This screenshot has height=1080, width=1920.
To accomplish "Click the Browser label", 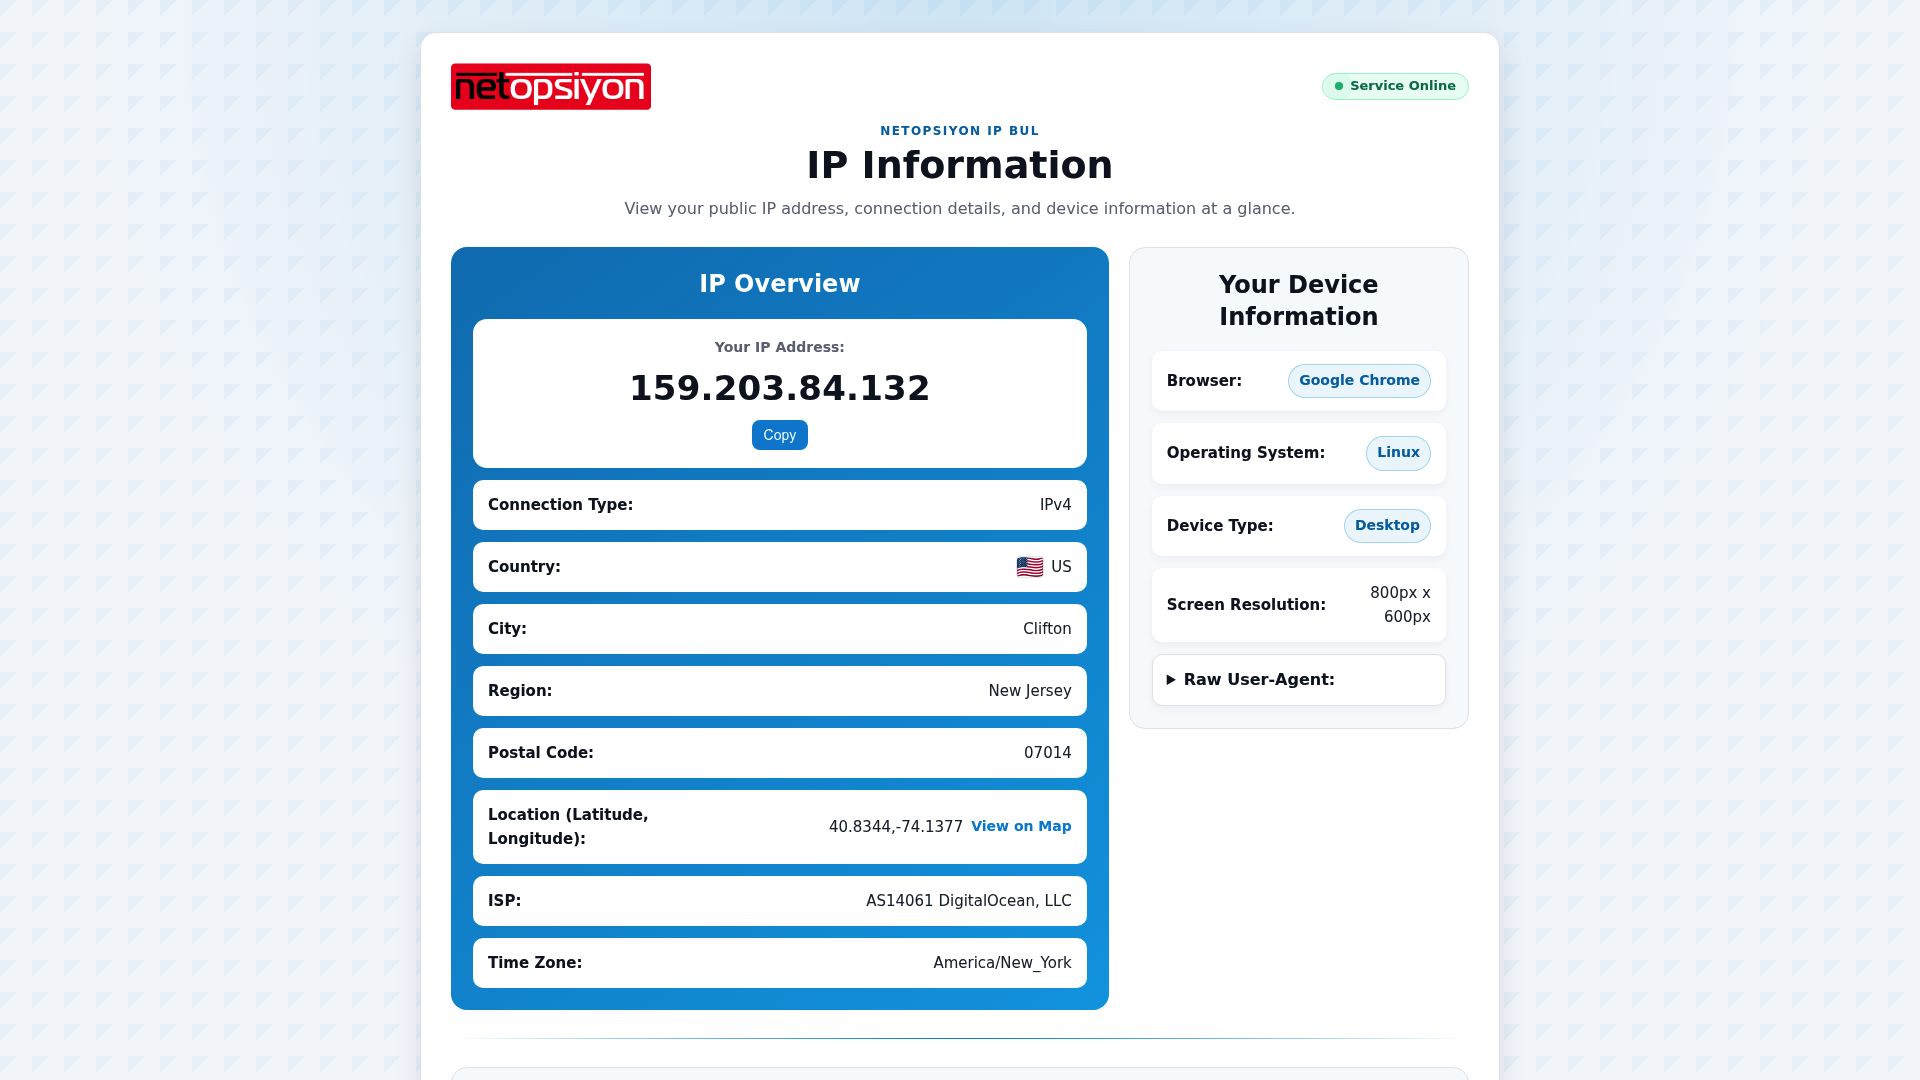I will (1204, 381).
